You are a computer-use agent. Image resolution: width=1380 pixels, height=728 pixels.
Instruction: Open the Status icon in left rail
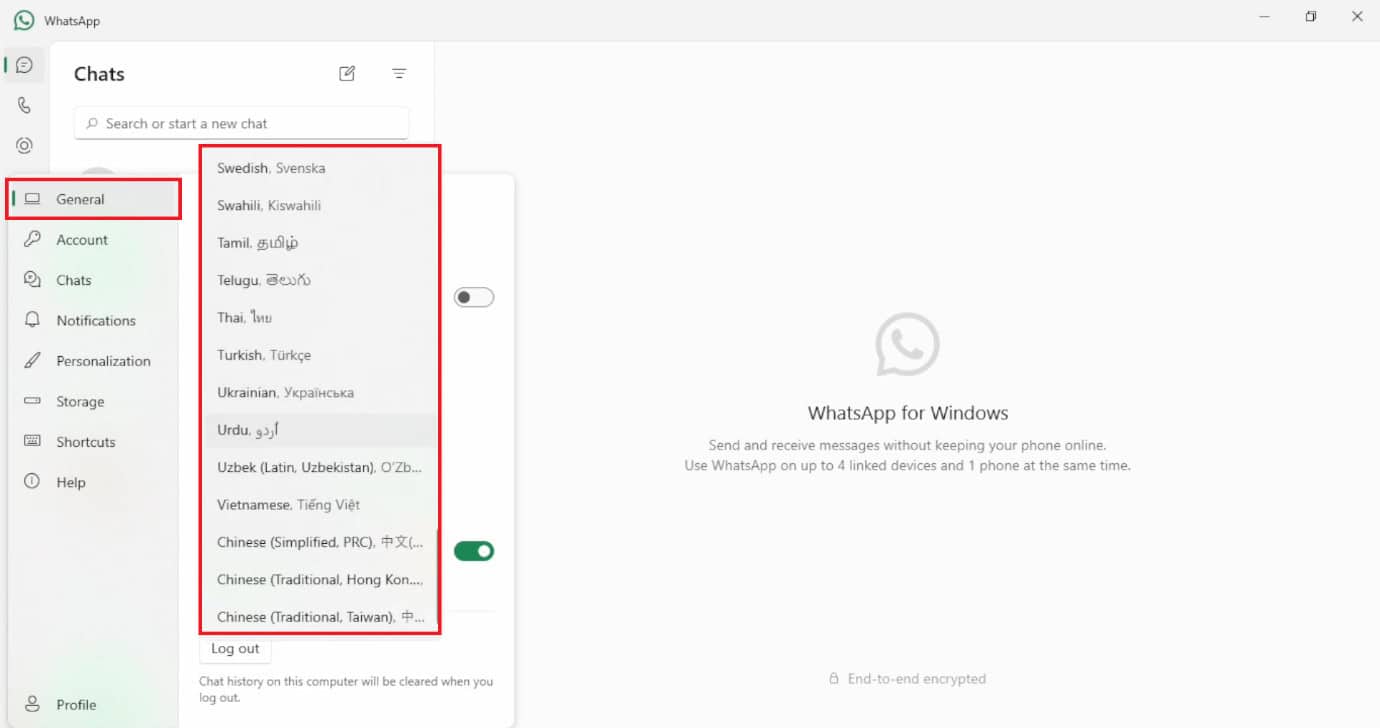[x=25, y=145]
